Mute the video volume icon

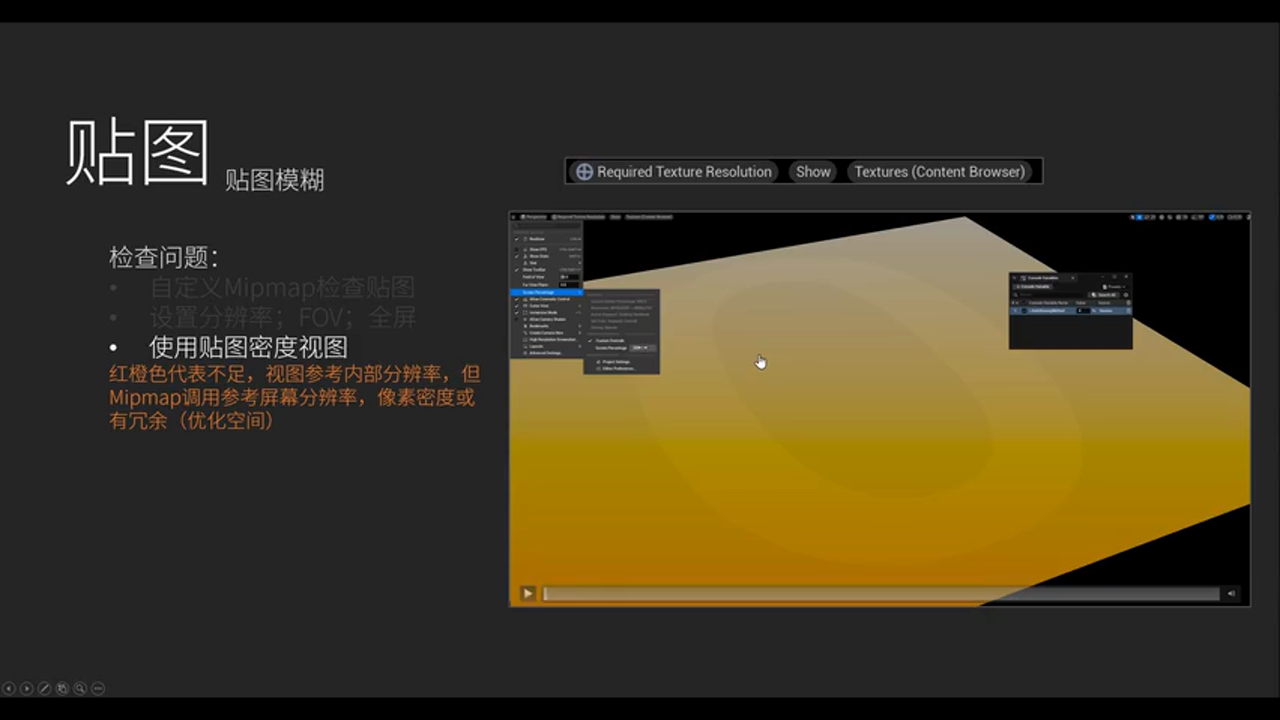(x=1232, y=593)
